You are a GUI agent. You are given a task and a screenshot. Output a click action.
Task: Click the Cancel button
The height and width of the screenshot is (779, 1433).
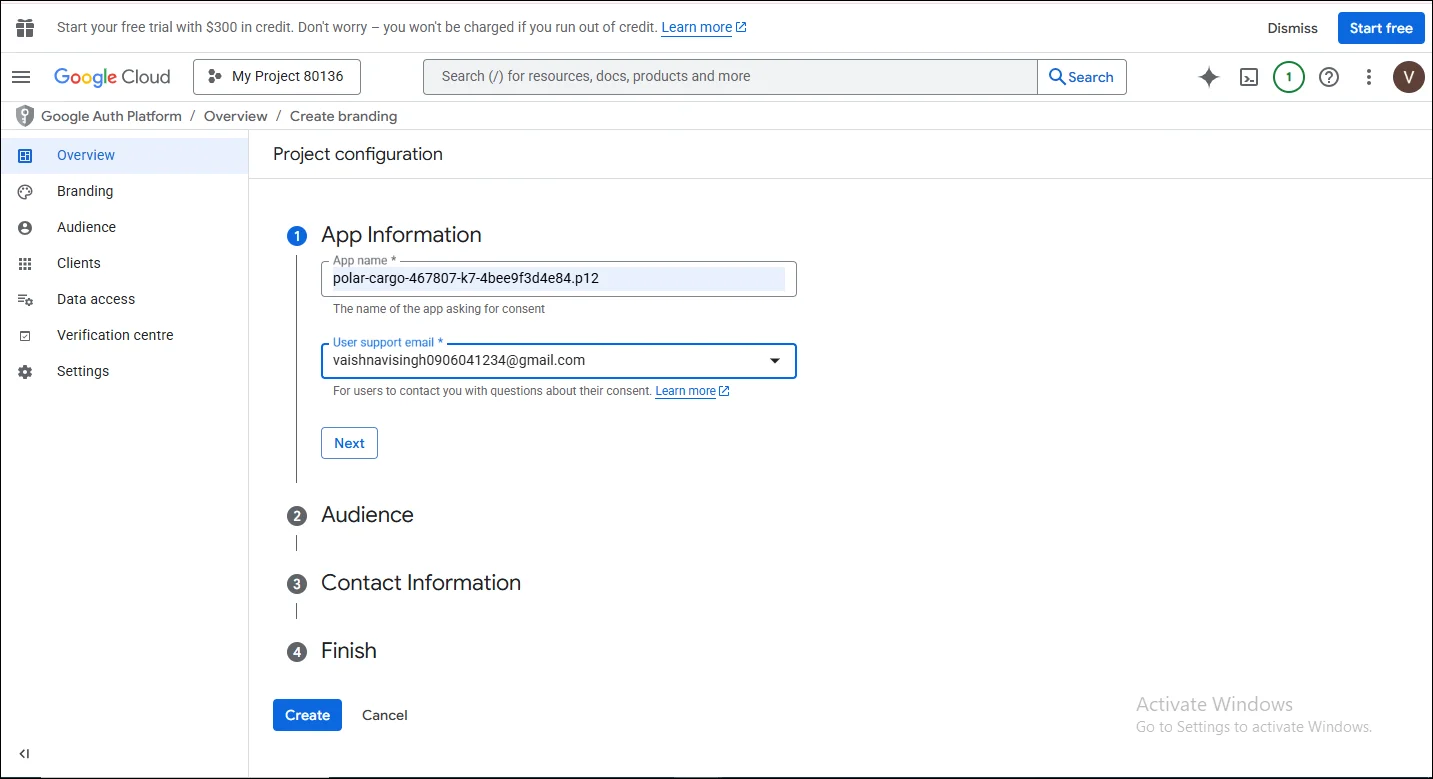(x=385, y=715)
